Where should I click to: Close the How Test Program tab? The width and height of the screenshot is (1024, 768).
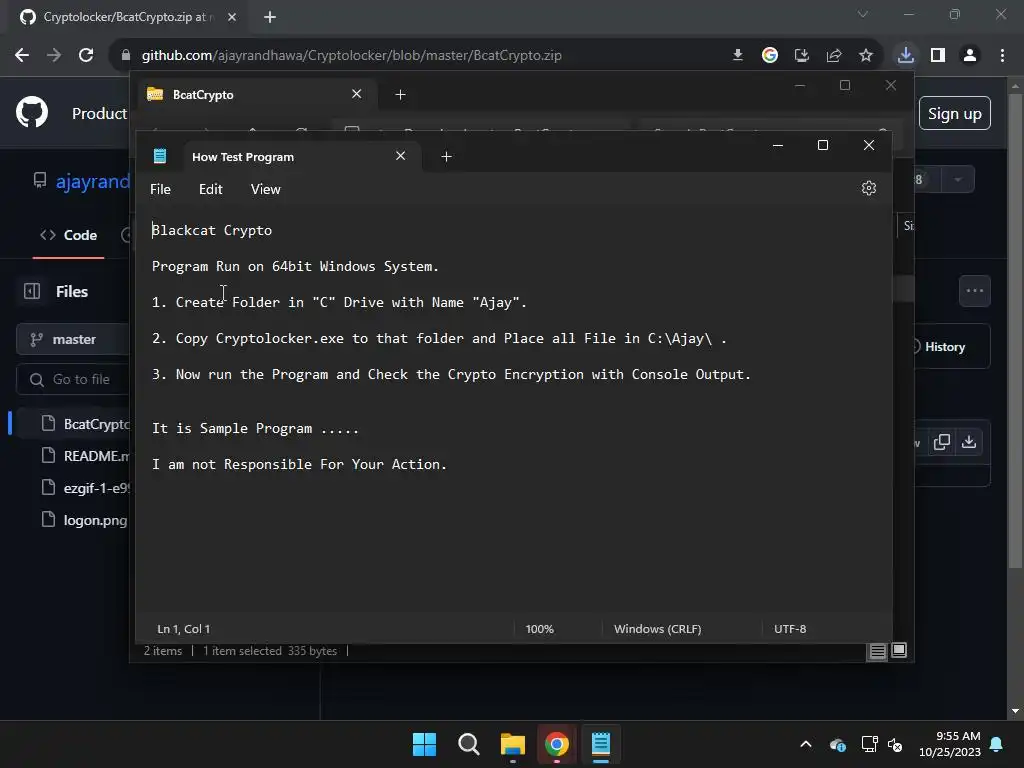400,156
